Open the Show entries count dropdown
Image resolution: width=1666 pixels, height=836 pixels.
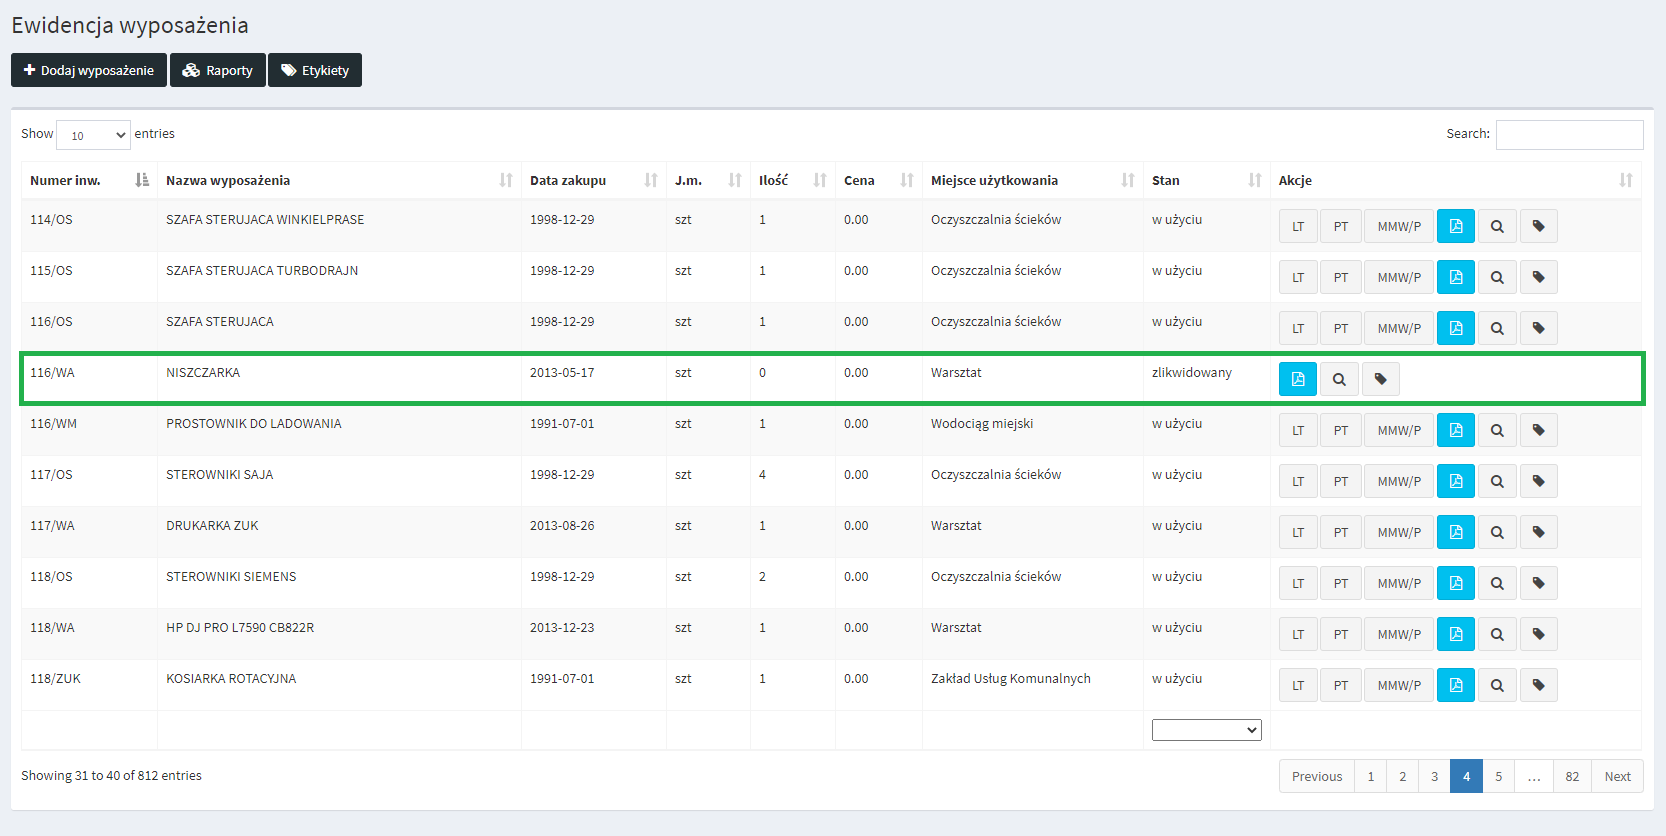[x=93, y=135]
